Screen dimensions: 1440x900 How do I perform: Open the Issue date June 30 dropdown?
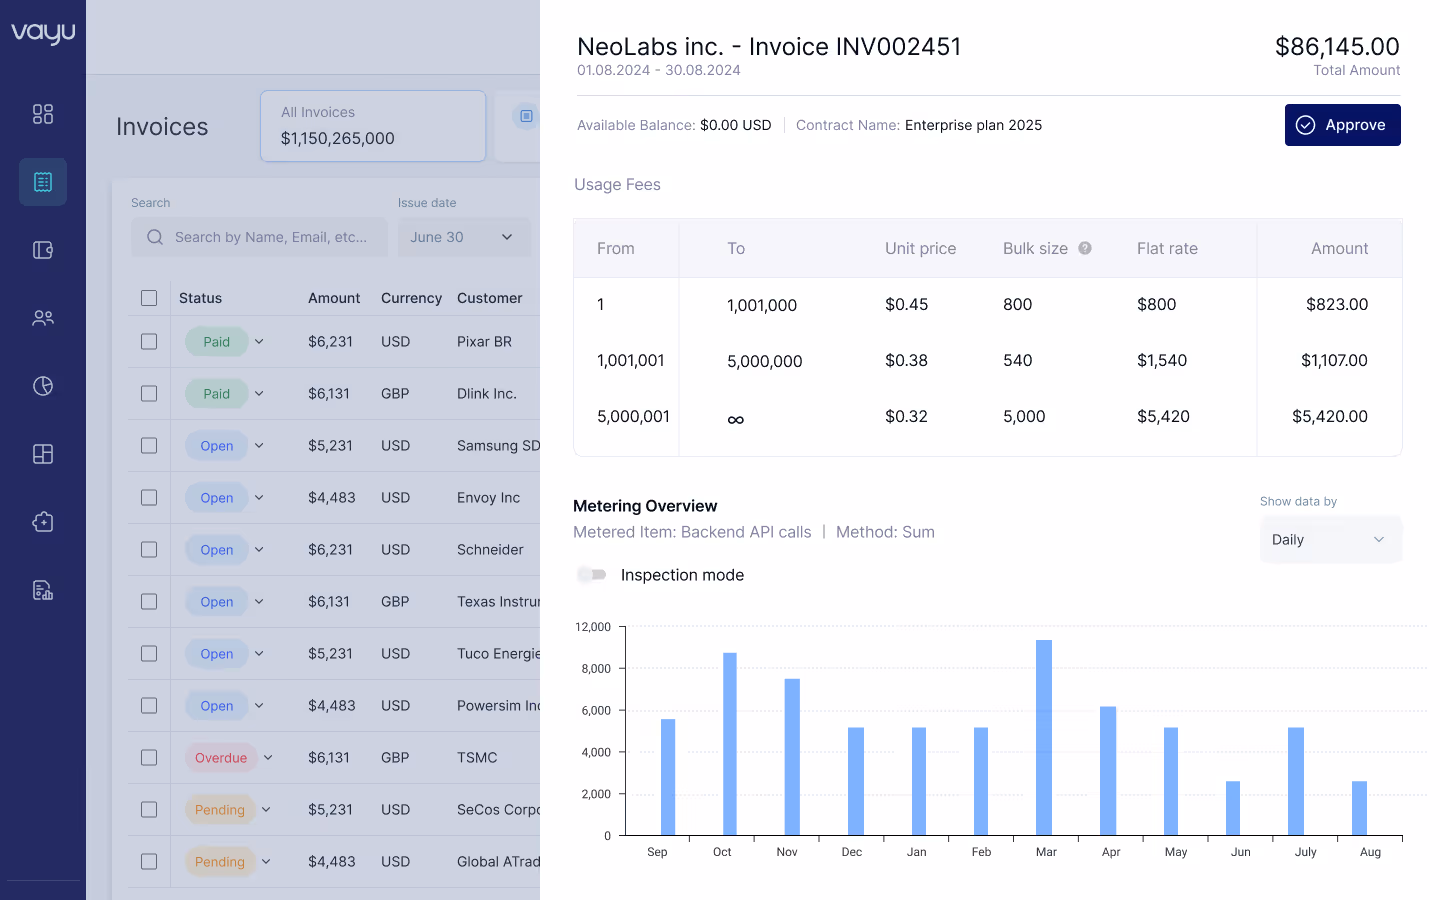[464, 237]
